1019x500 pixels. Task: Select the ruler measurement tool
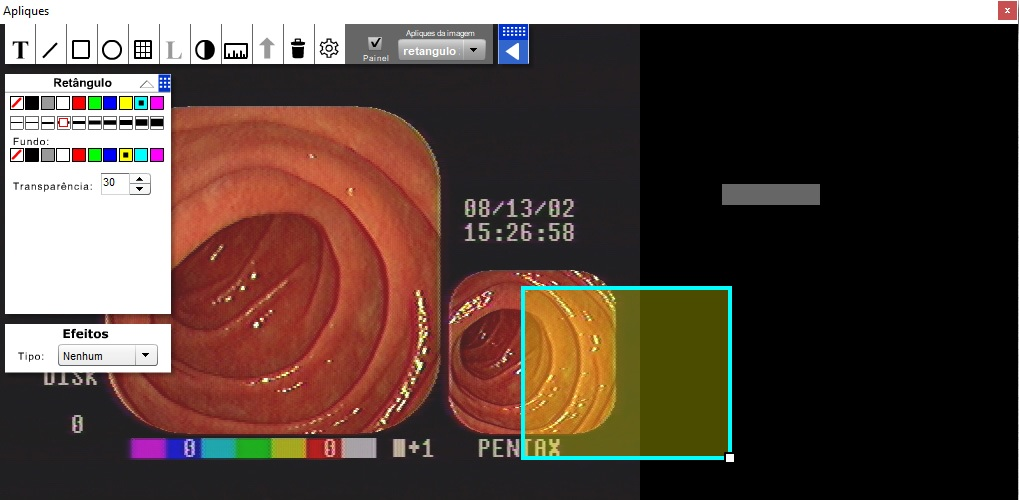236,49
